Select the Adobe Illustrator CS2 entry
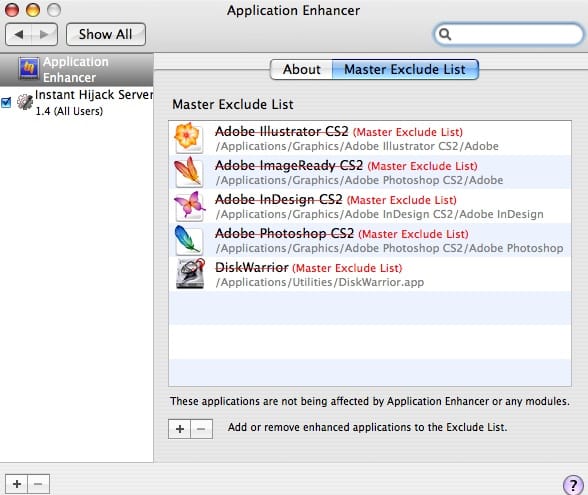Screen dimensions: 588x495 click(x=370, y=138)
